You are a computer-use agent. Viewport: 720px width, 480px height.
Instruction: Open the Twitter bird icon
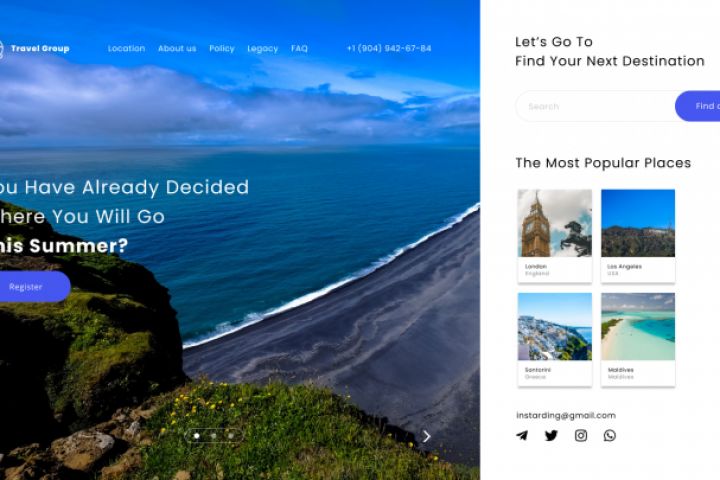(551, 435)
